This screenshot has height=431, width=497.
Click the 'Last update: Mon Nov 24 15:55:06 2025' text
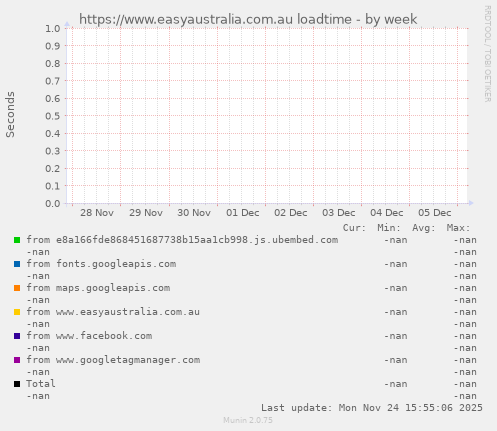point(372,408)
